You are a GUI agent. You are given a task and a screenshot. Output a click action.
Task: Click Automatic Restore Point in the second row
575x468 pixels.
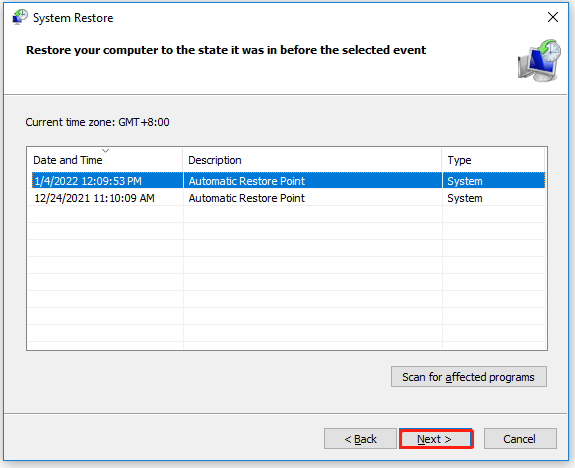click(x=246, y=198)
